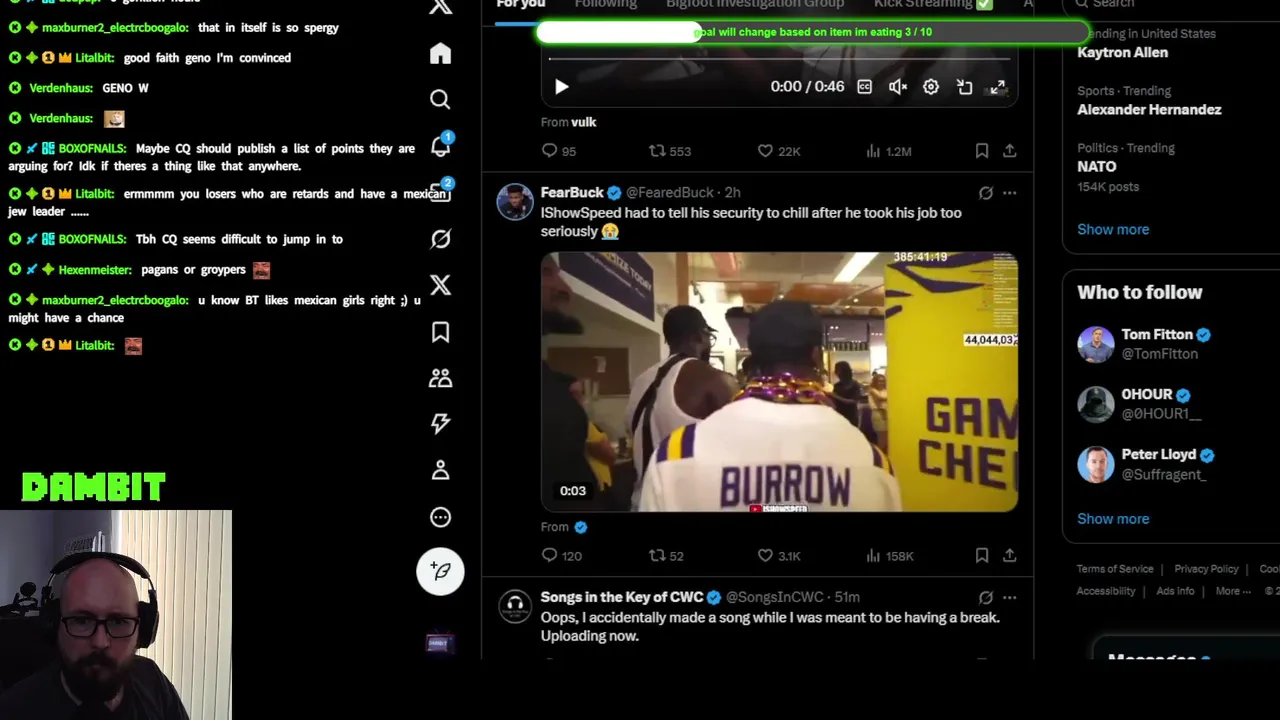This screenshot has height=720, width=1280.
Task: Click chat username BOXOFNAILS suggesting CQ publish points
Action: (x=91, y=148)
